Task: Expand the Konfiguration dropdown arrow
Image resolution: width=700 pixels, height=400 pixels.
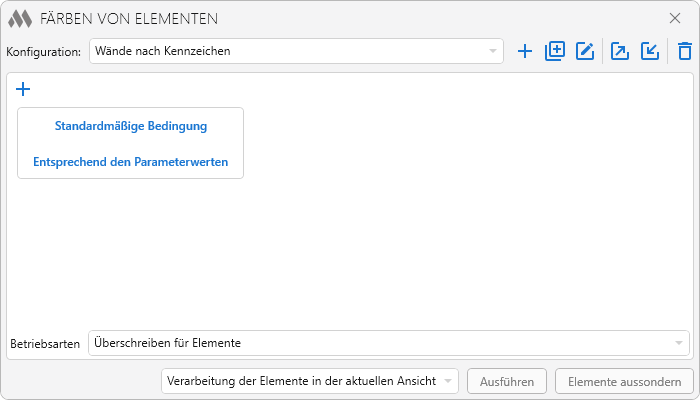Action: 493,51
